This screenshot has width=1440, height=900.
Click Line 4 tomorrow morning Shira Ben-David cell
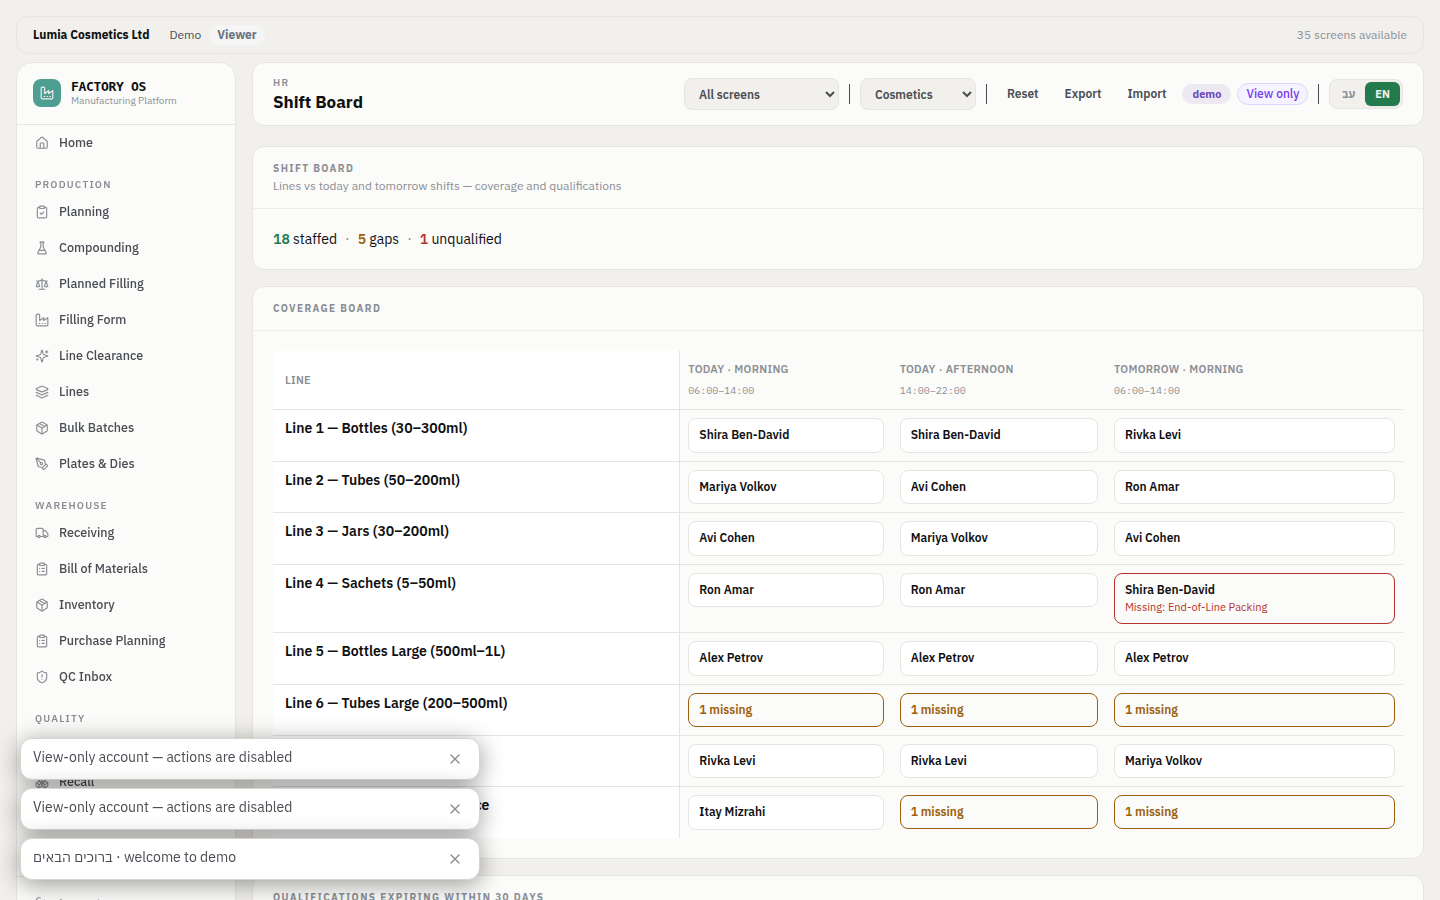1254,598
